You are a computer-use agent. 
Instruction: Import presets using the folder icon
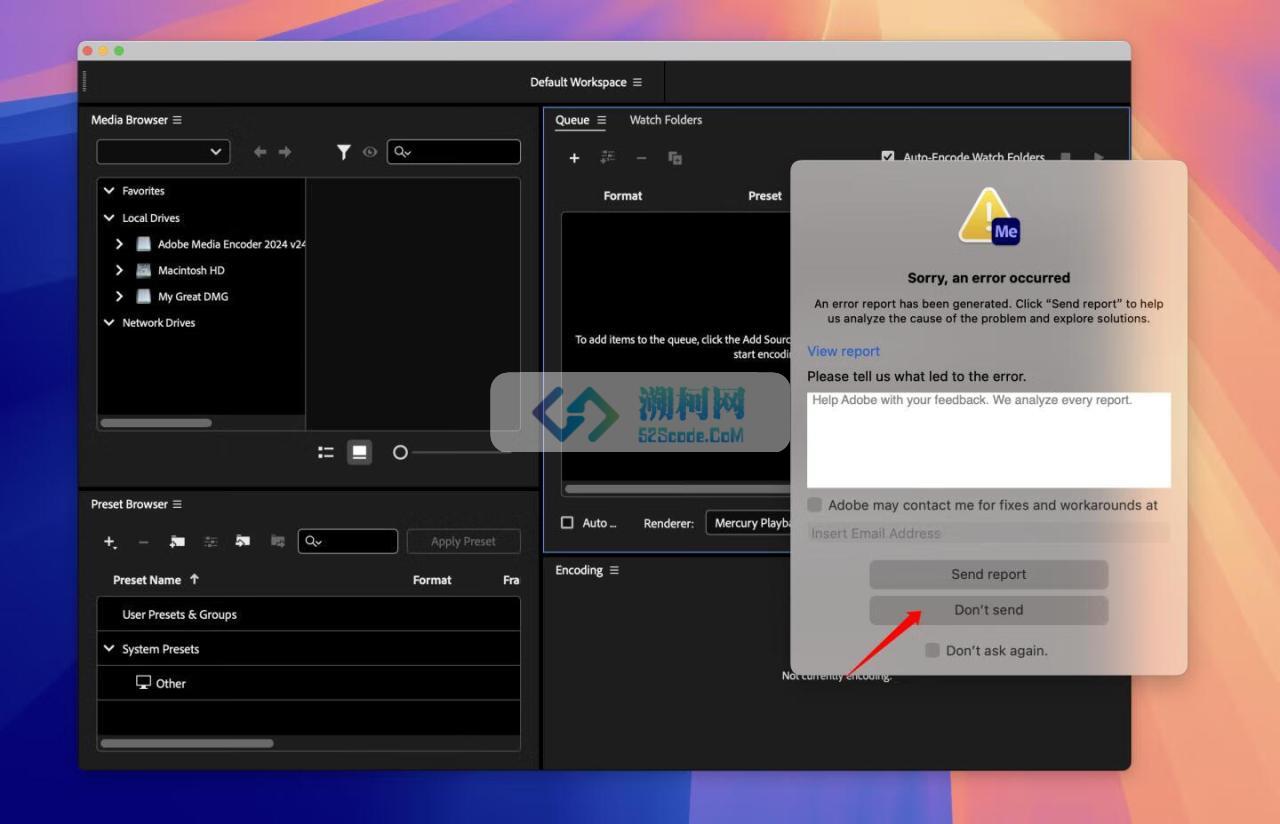[243, 541]
